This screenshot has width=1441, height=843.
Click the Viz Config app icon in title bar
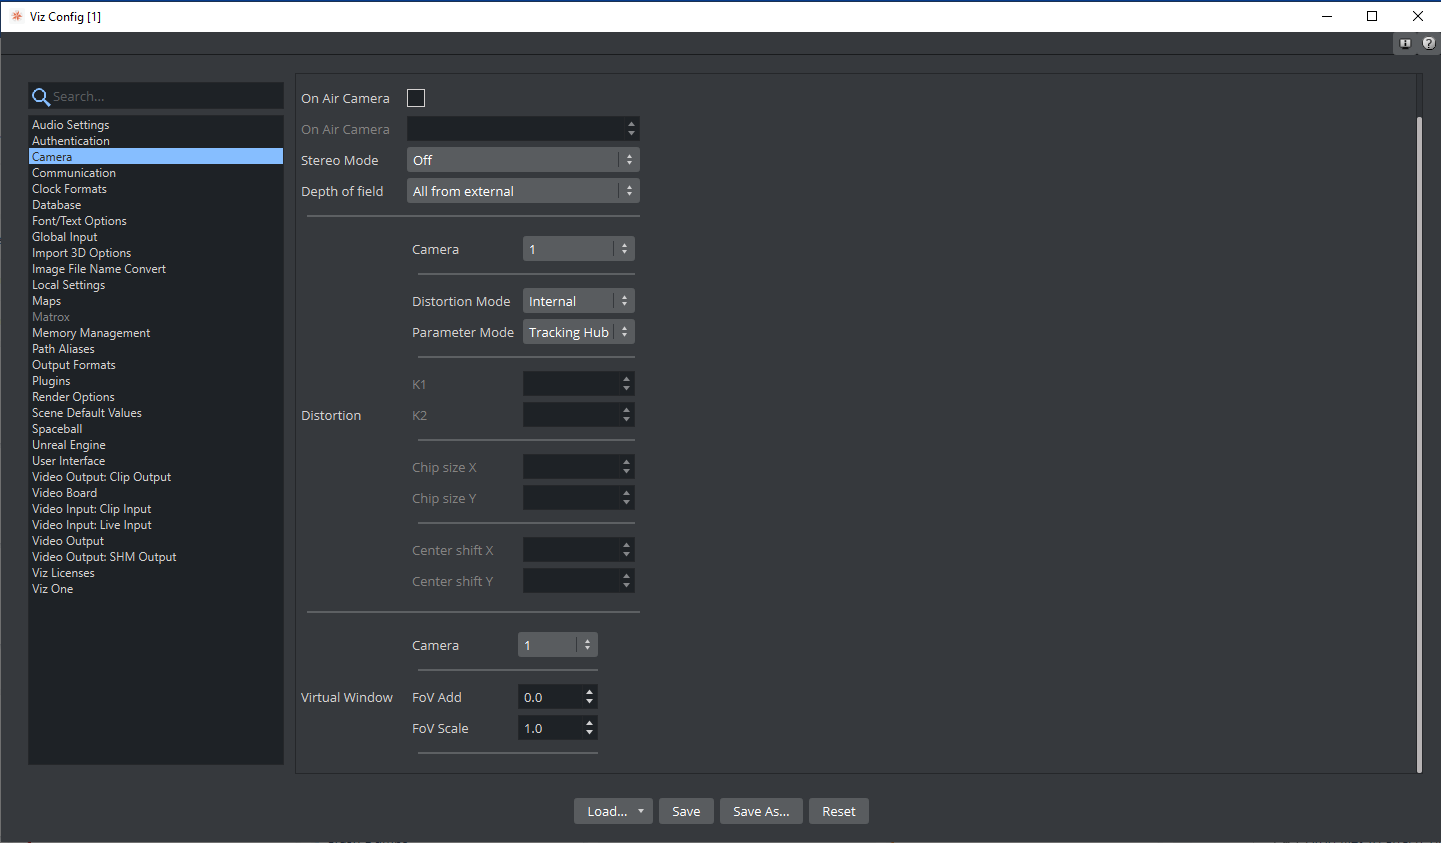click(16, 16)
